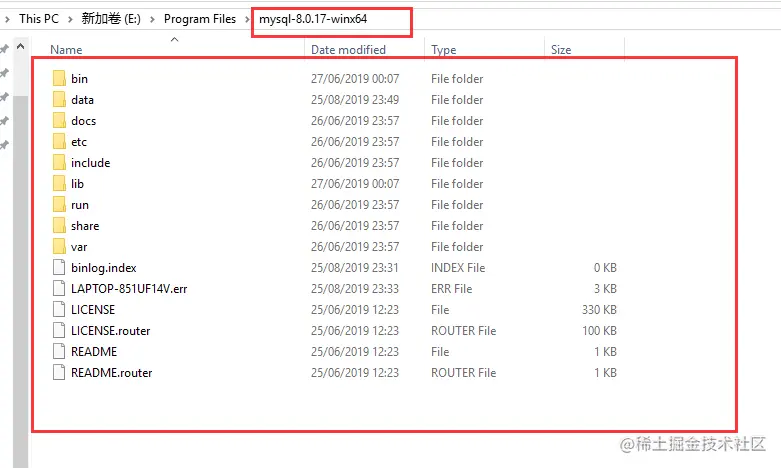Image resolution: width=781 pixels, height=468 pixels.
Task: Click the README file icon
Action: click(x=59, y=351)
